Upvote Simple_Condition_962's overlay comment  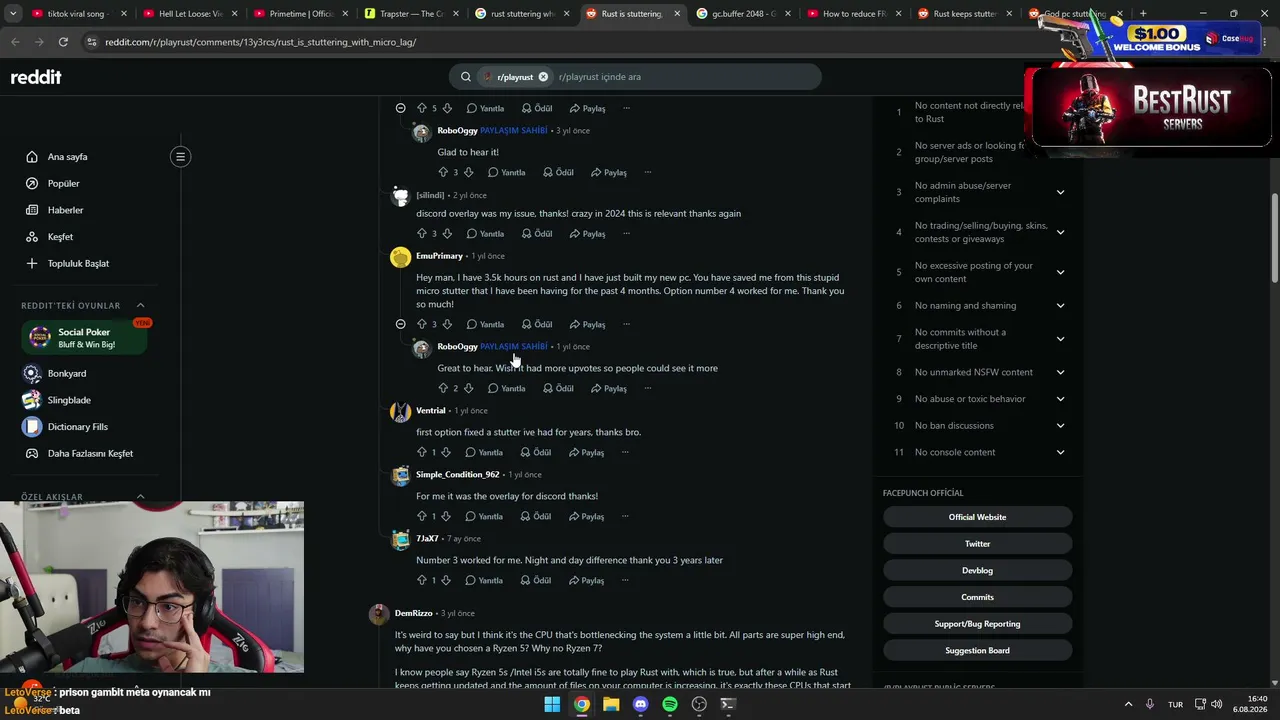click(x=421, y=516)
